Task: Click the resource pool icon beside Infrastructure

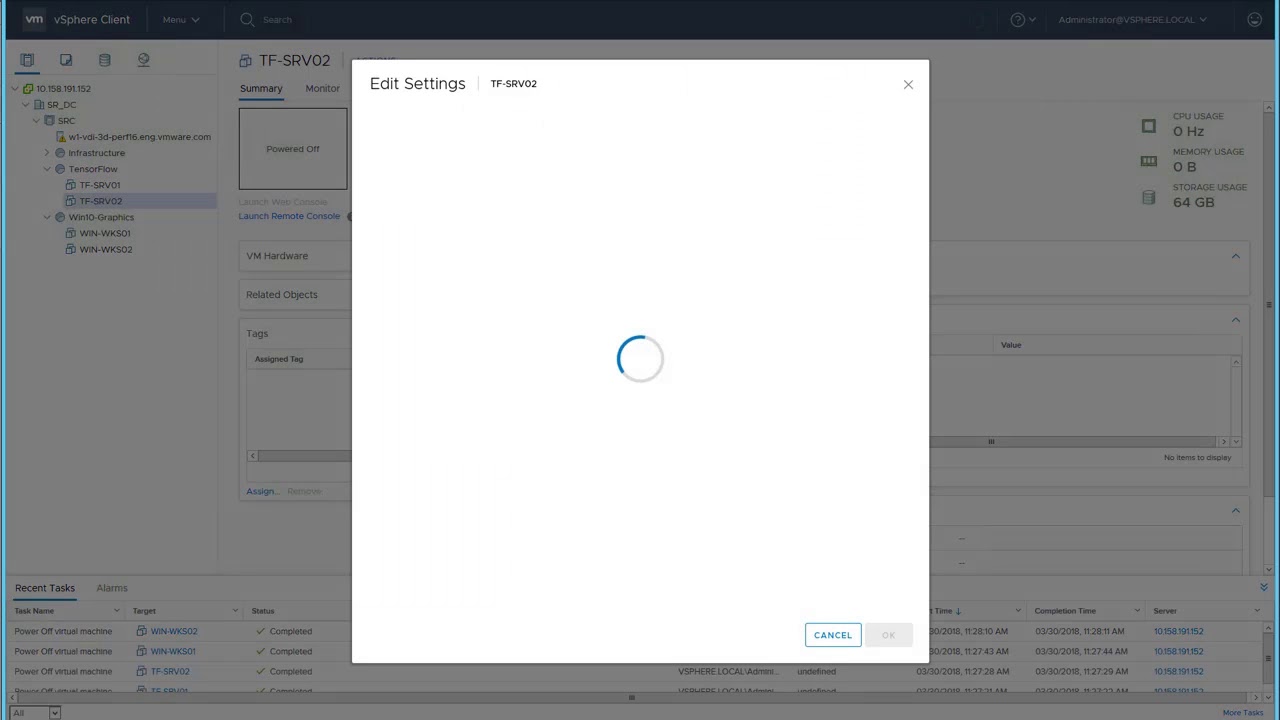Action: pyautogui.click(x=60, y=153)
